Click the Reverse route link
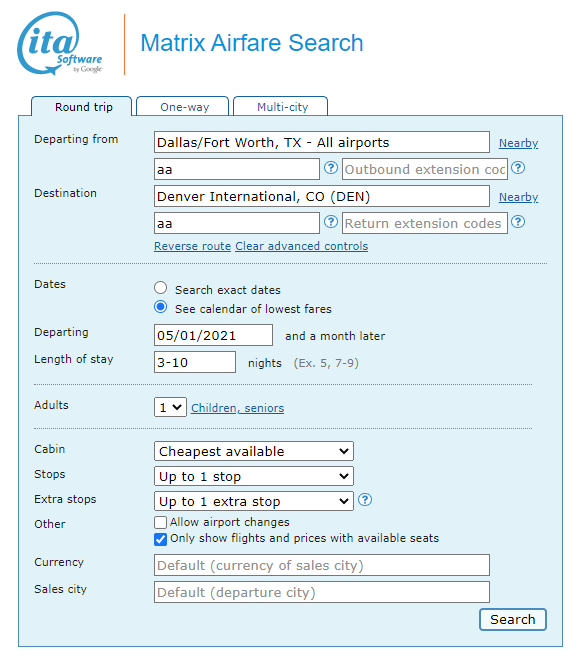This screenshot has height=662, width=578. click(x=192, y=246)
